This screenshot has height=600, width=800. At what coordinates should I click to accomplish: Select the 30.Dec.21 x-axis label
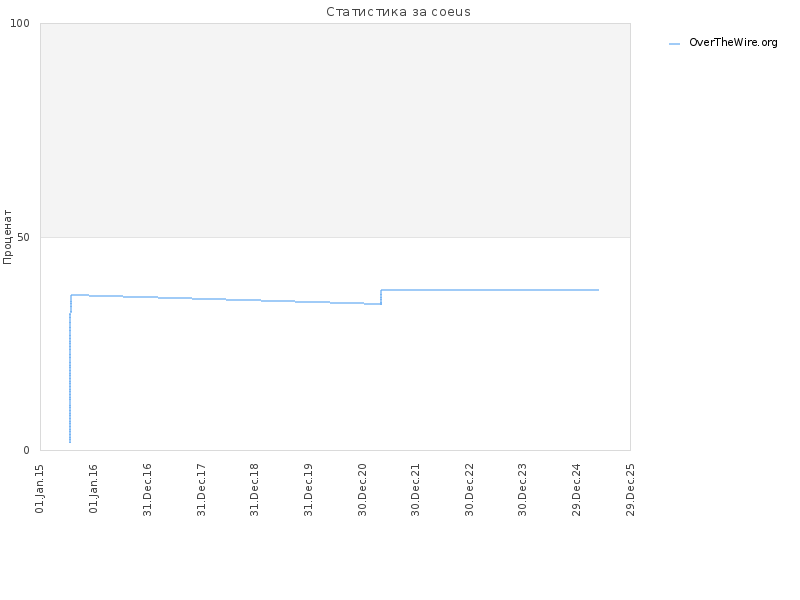pyautogui.click(x=416, y=490)
